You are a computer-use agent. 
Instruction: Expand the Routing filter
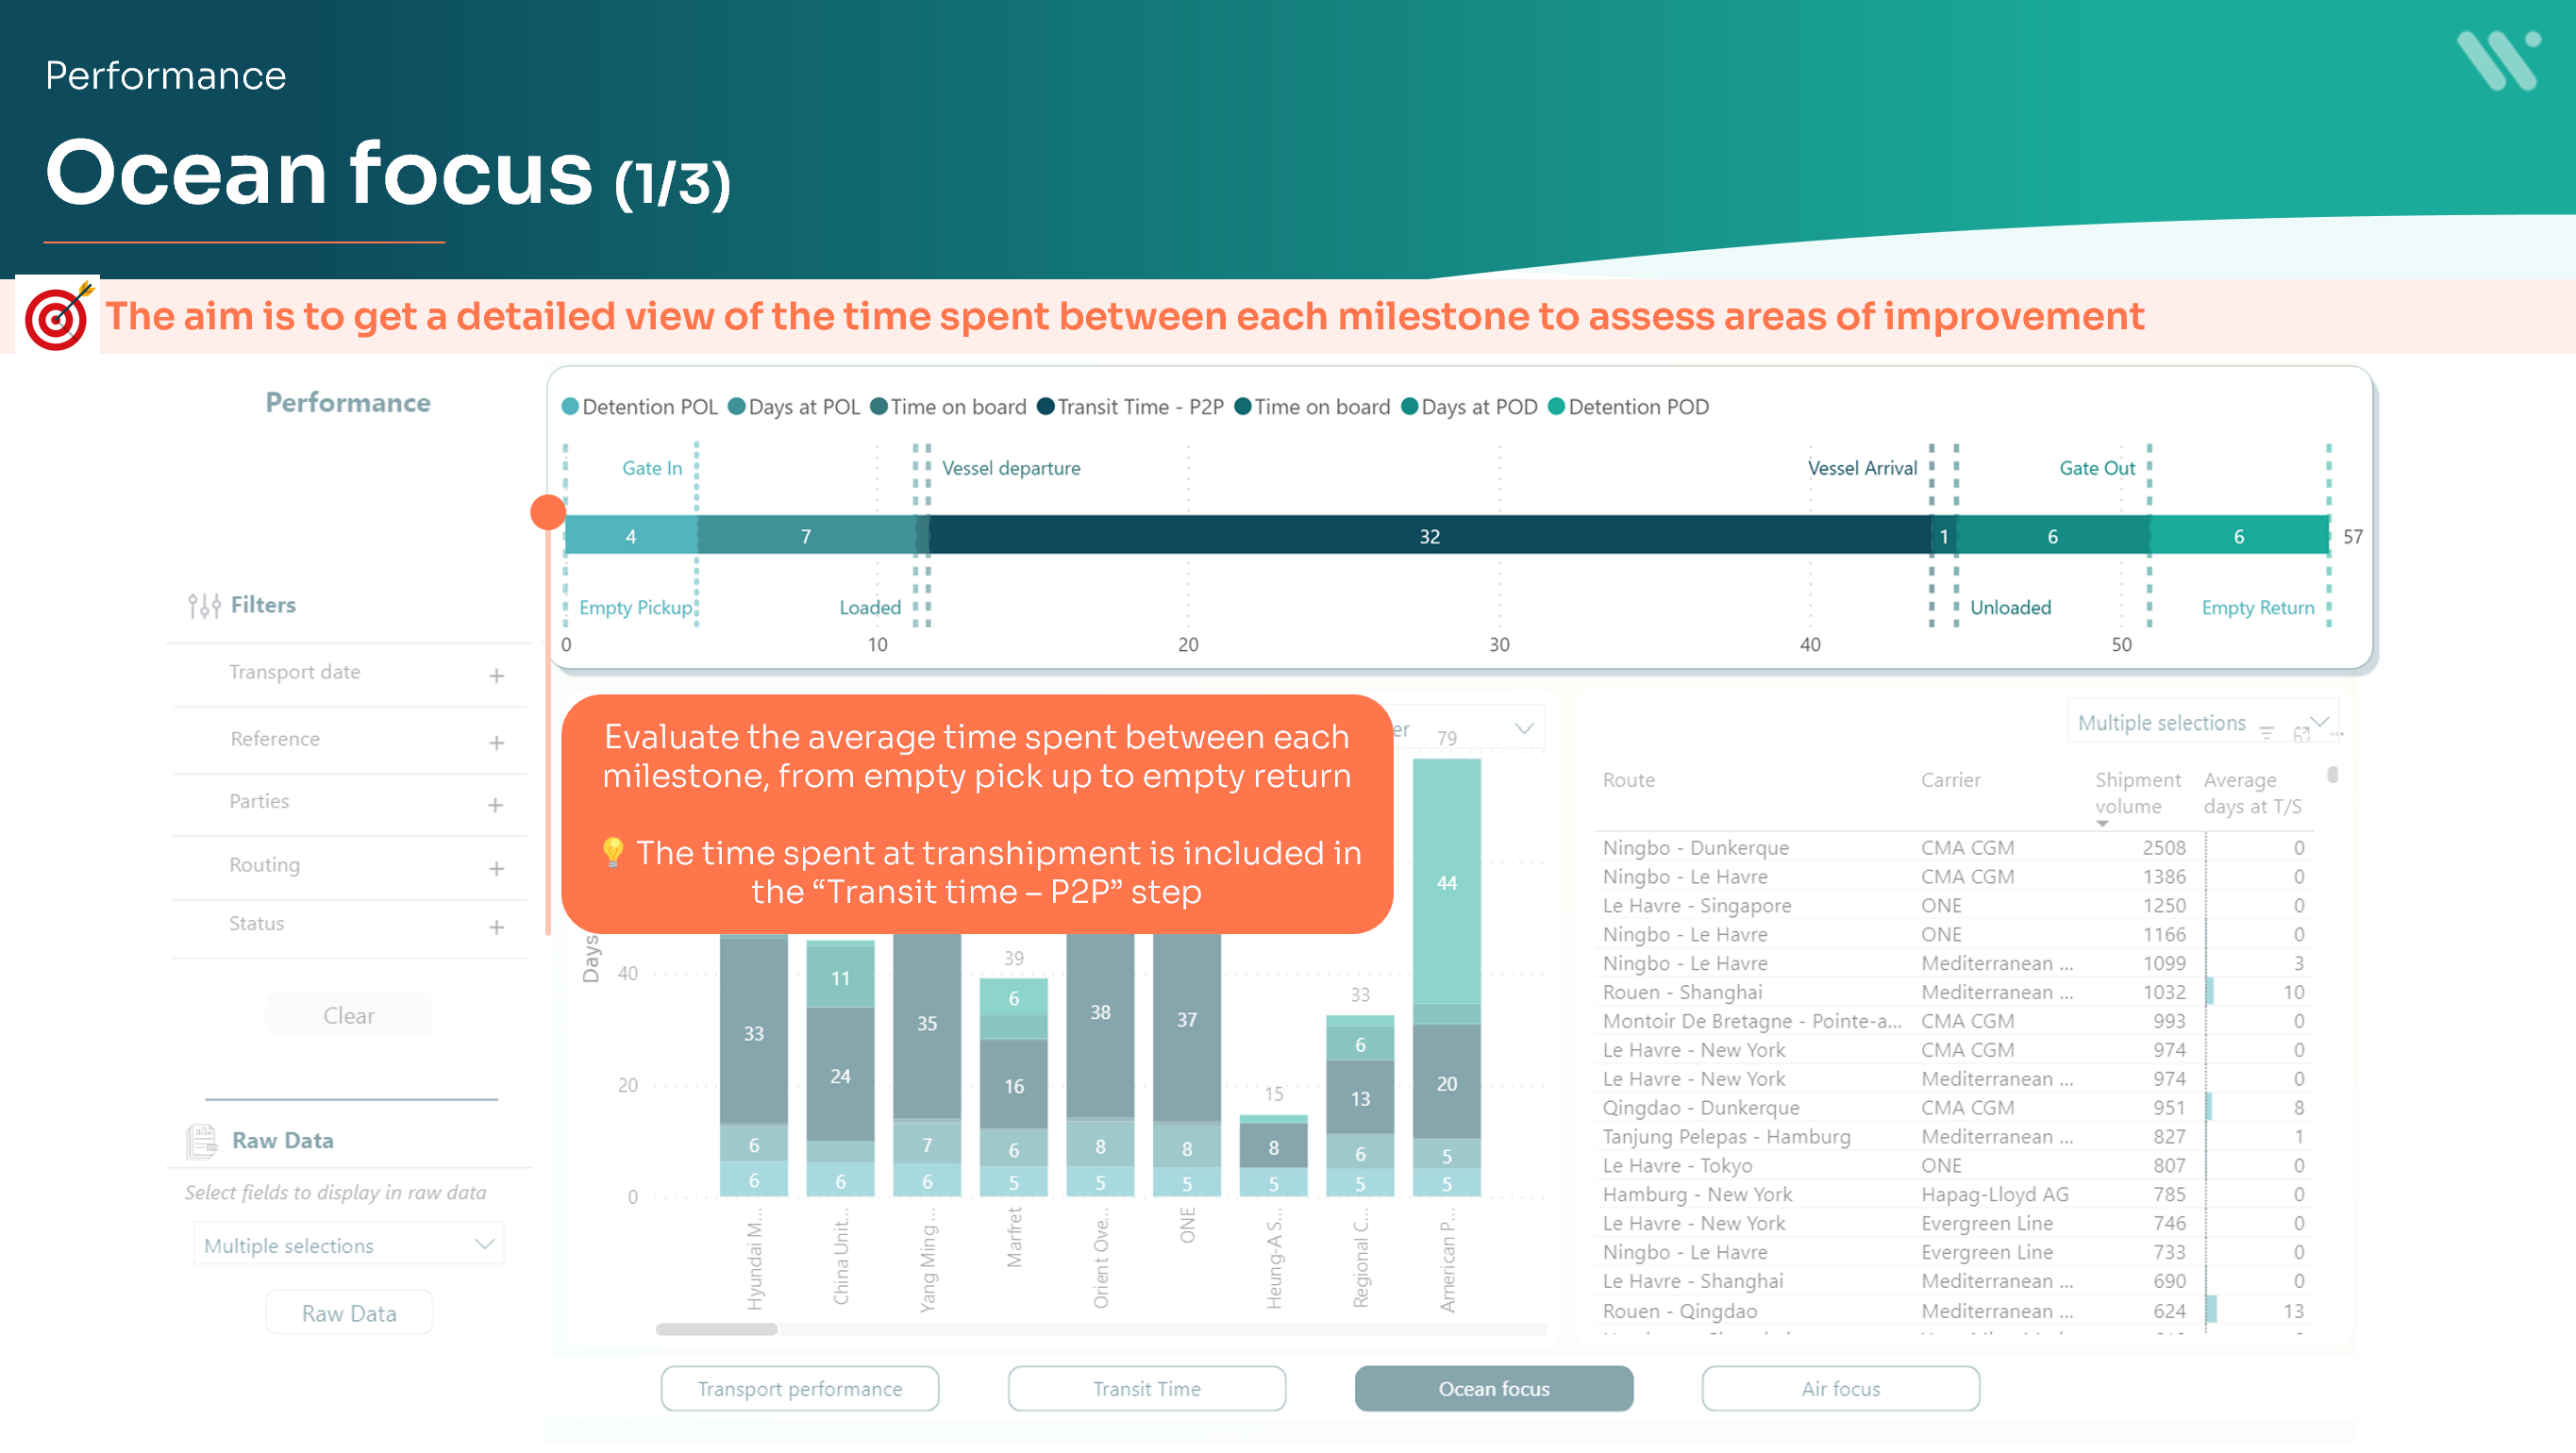tap(496, 868)
